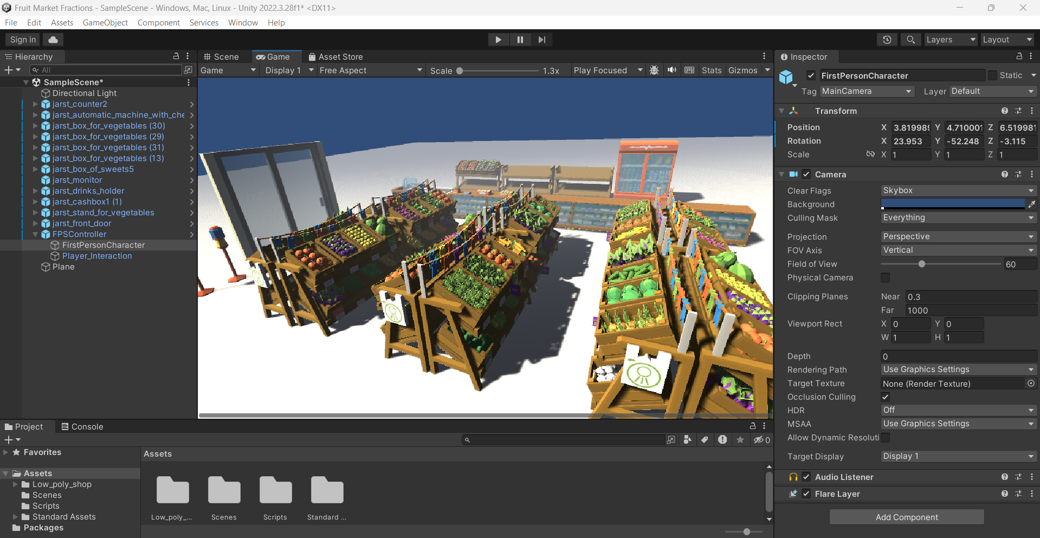Click the Sign in button

(22, 40)
